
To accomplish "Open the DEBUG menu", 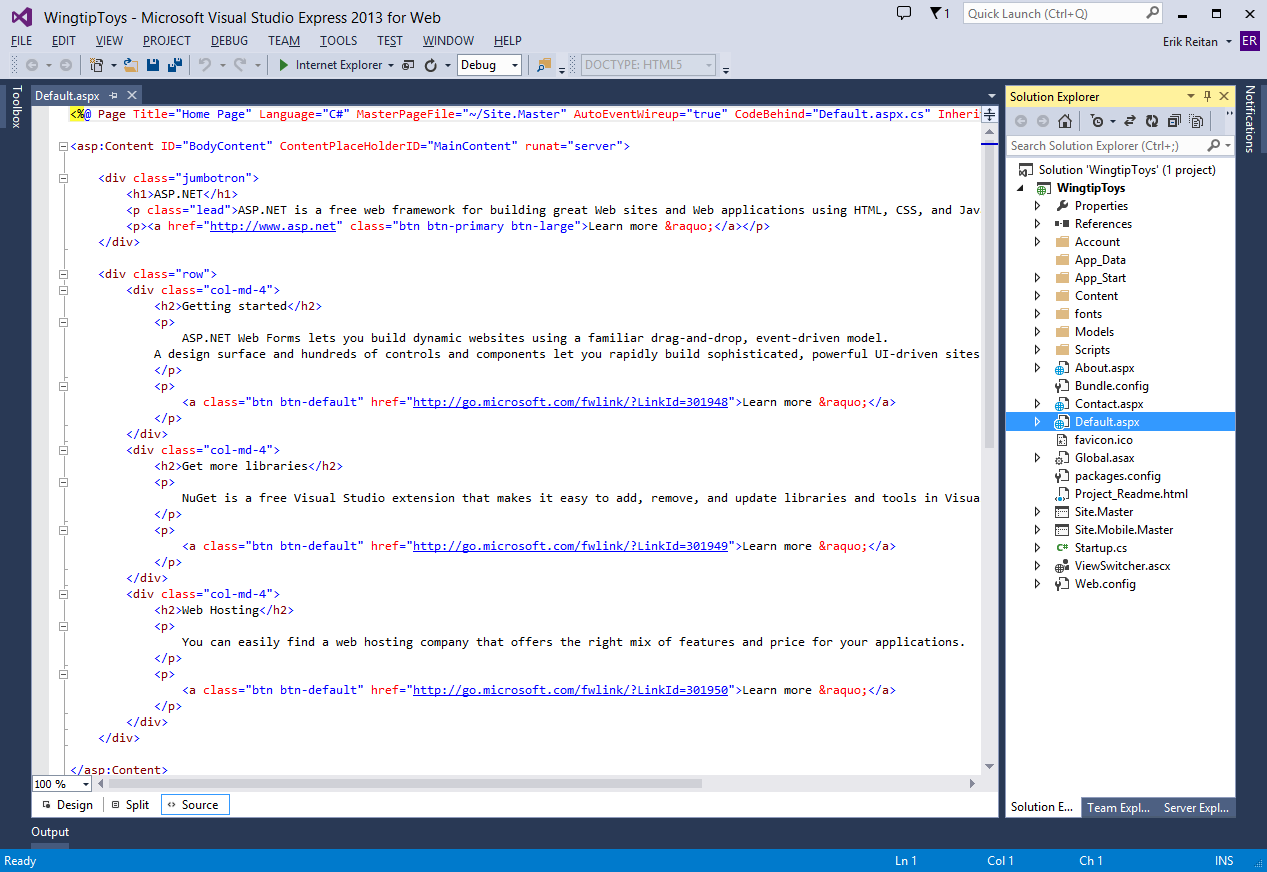I will 228,41.
